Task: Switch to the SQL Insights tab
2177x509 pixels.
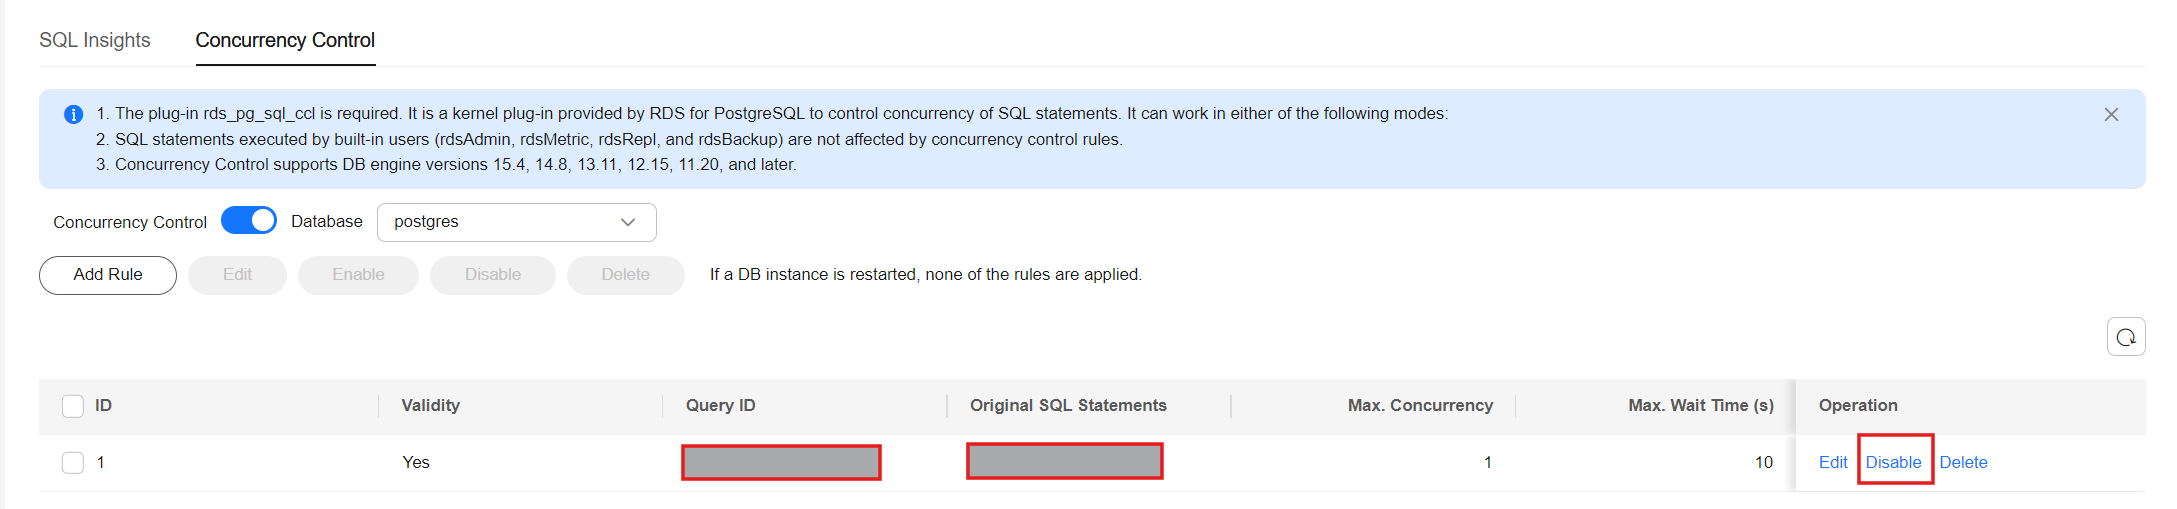Action: pyautogui.click(x=95, y=40)
